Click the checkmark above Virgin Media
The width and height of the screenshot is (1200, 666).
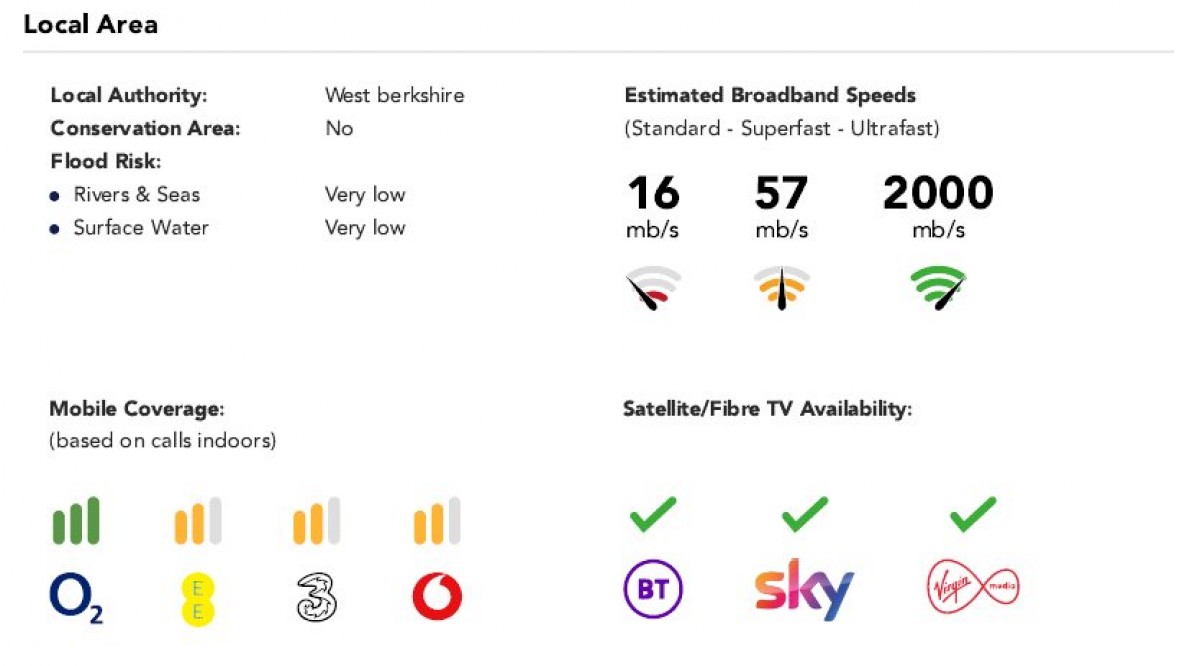(x=973, y=514)
